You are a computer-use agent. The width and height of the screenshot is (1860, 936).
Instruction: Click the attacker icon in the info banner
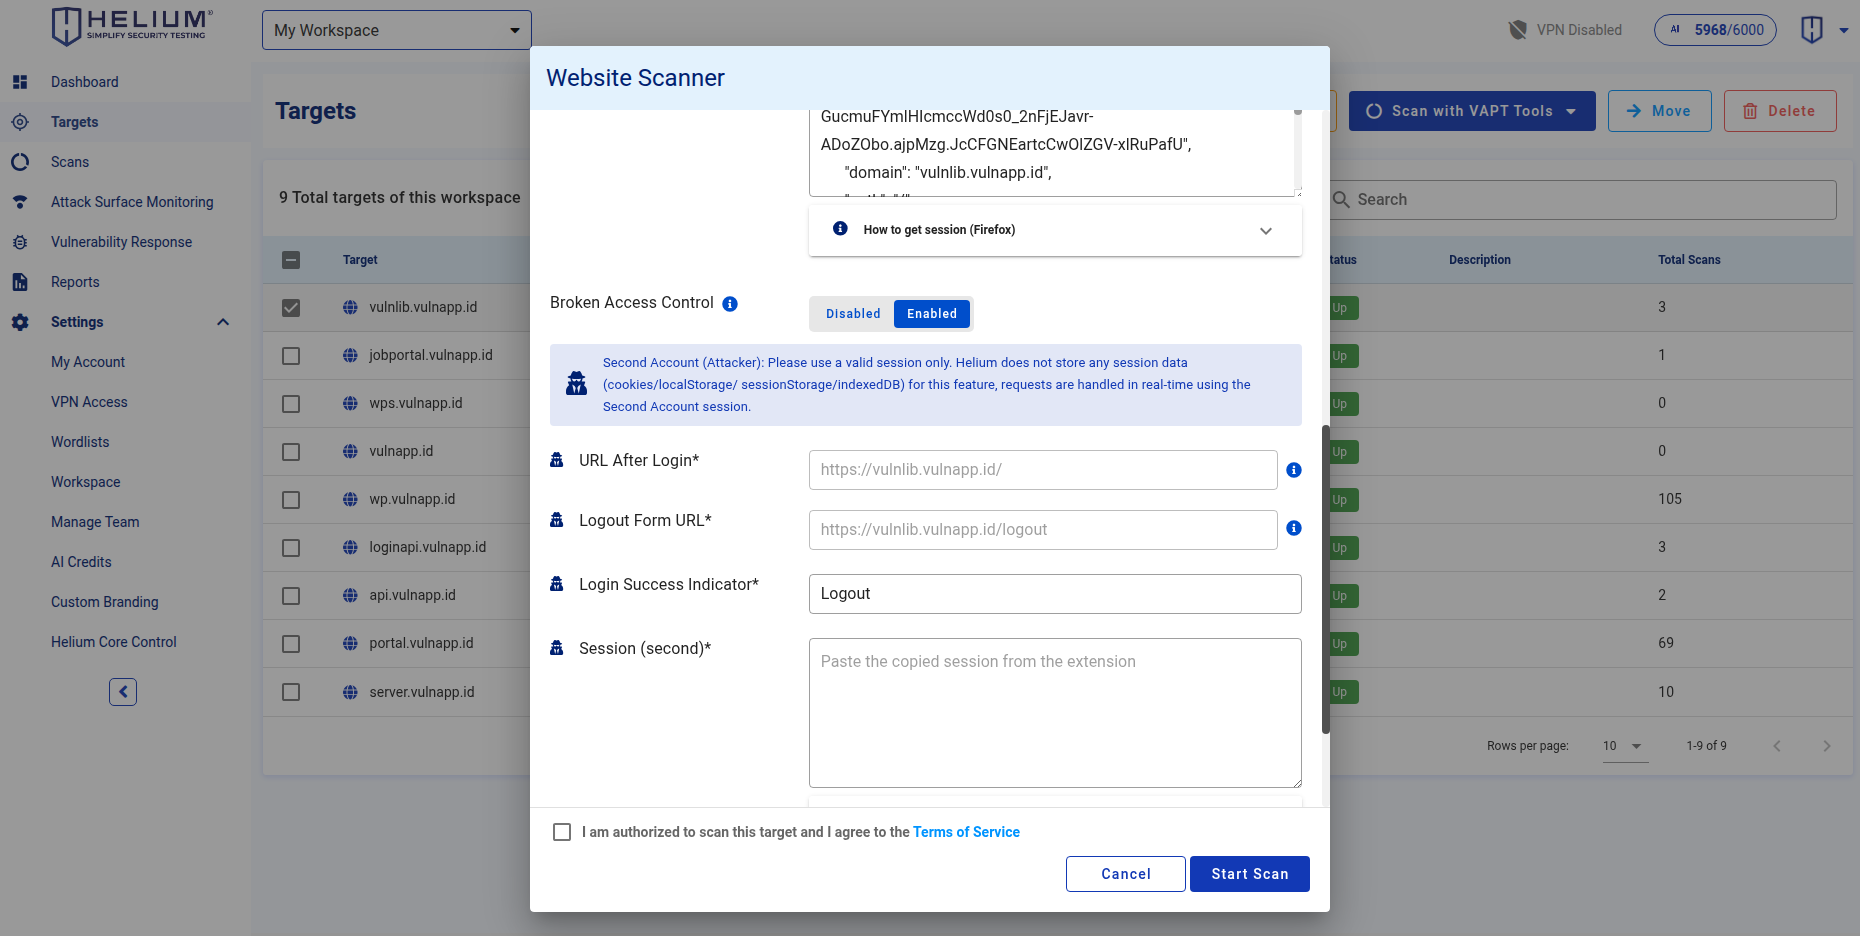point(577,384)
